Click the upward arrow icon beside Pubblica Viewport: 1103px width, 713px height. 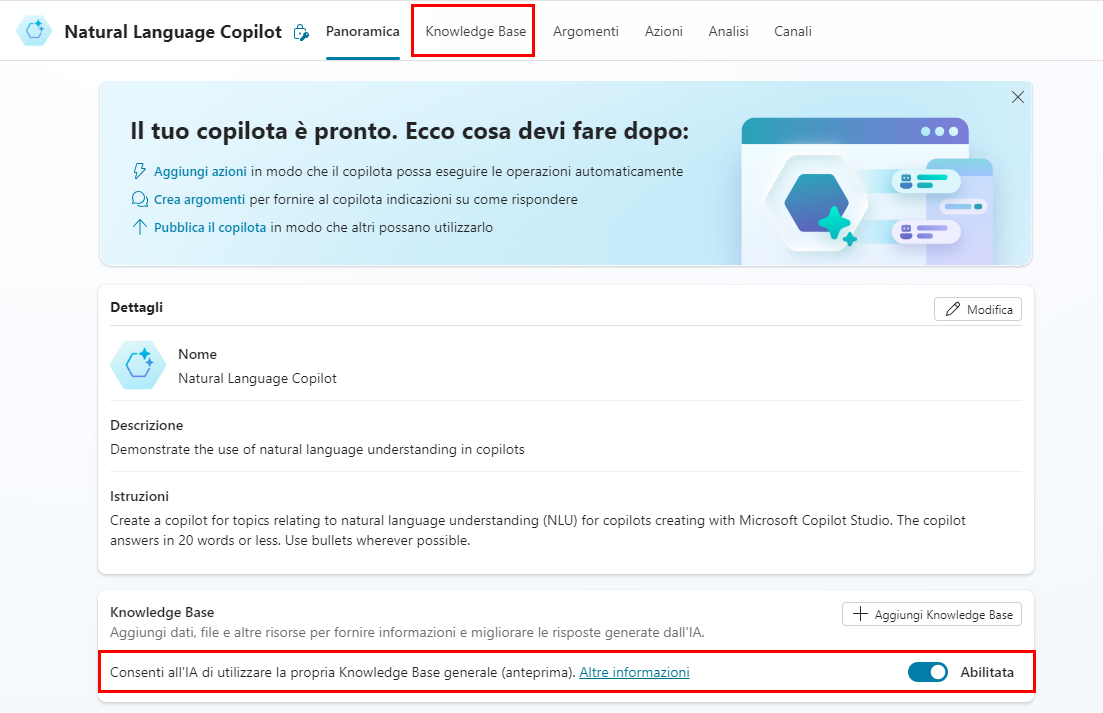click(140, 227)
